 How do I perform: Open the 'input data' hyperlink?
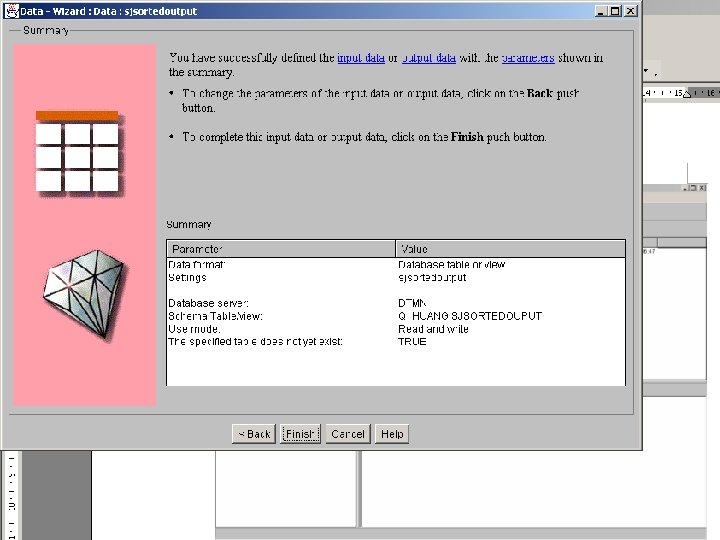click(361, 58)
